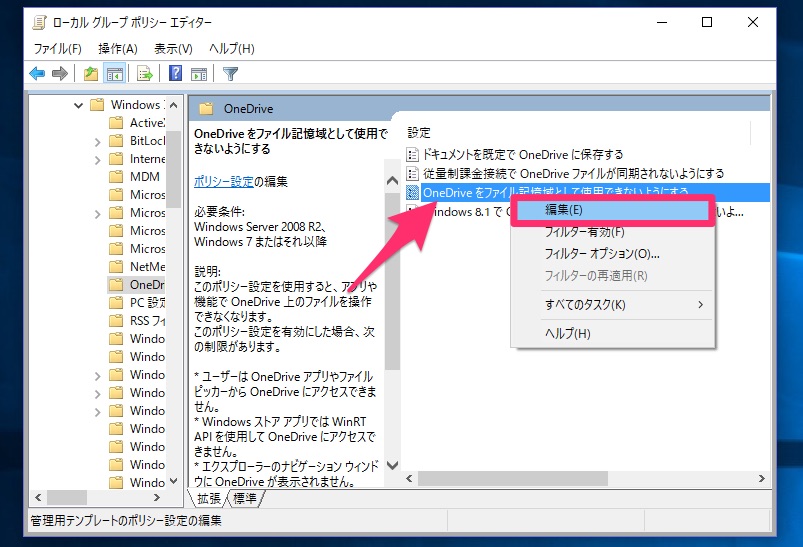Maximize the ローカル グループ ポリシー エディター window
Viewport: 803px width, 547px height.
click(x=707, y=22)
